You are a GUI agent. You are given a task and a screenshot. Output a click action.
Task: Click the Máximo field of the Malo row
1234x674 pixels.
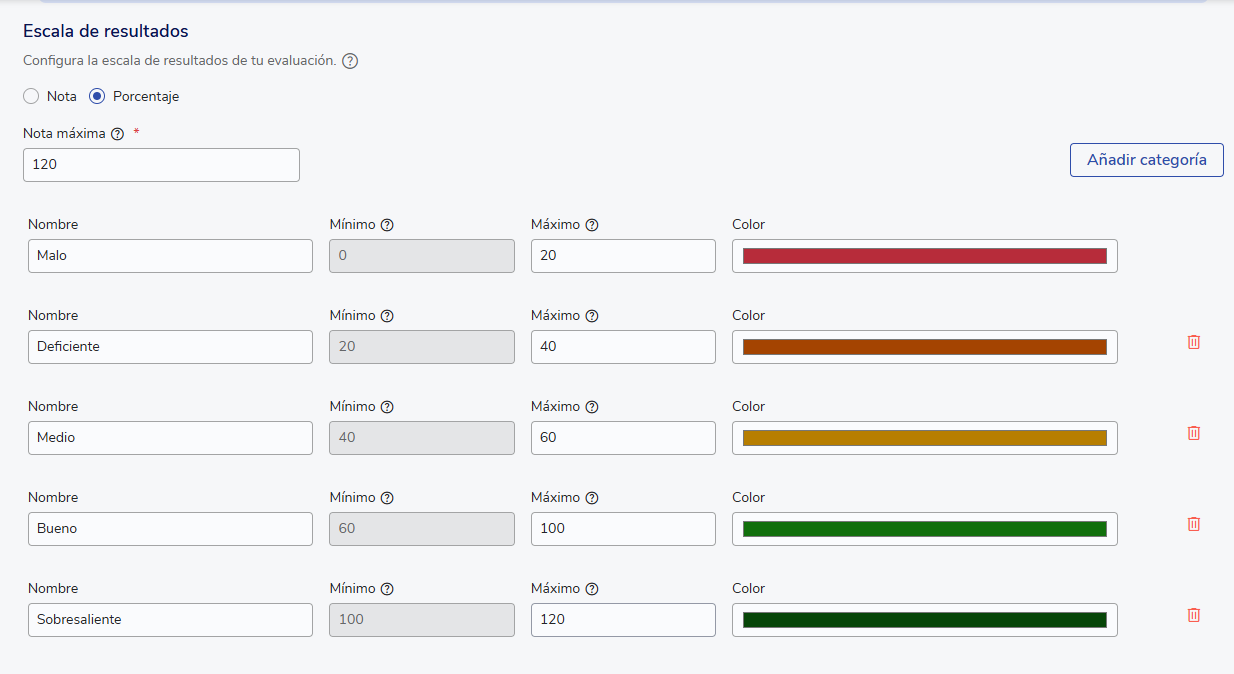pos(623,256)
